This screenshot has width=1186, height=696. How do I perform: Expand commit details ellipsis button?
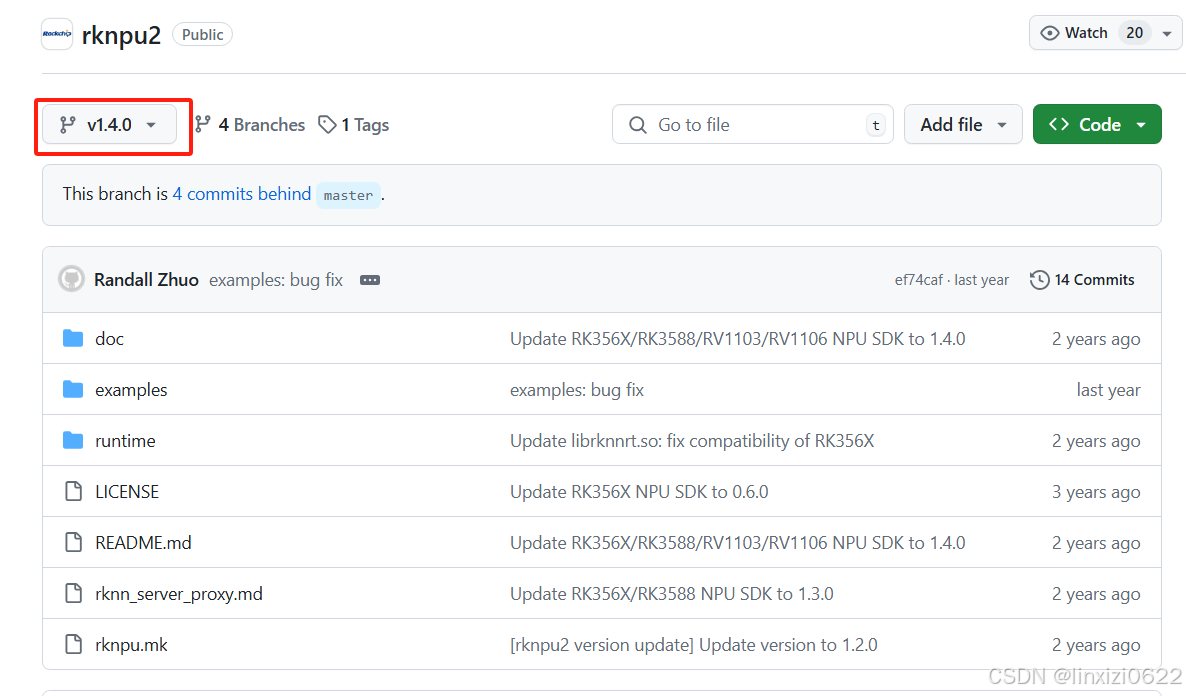point(370,280)
